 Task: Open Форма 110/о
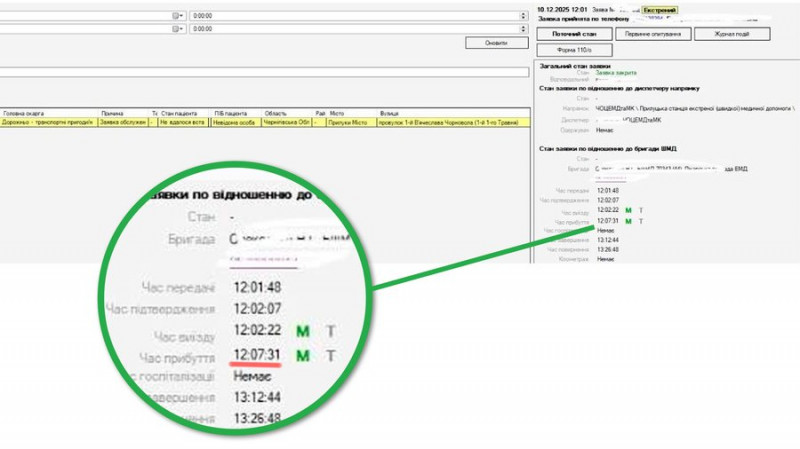click(575, 49)
